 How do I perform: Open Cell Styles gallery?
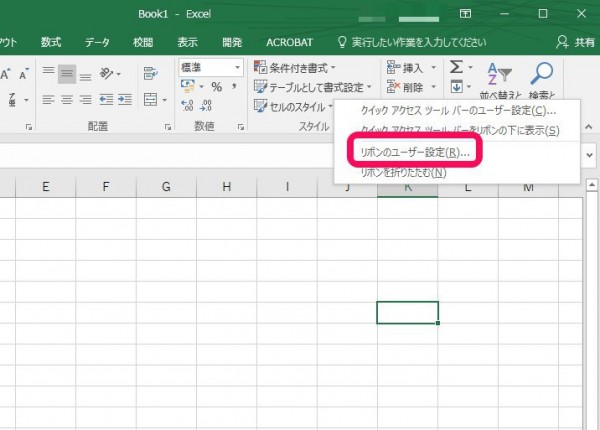293,106
